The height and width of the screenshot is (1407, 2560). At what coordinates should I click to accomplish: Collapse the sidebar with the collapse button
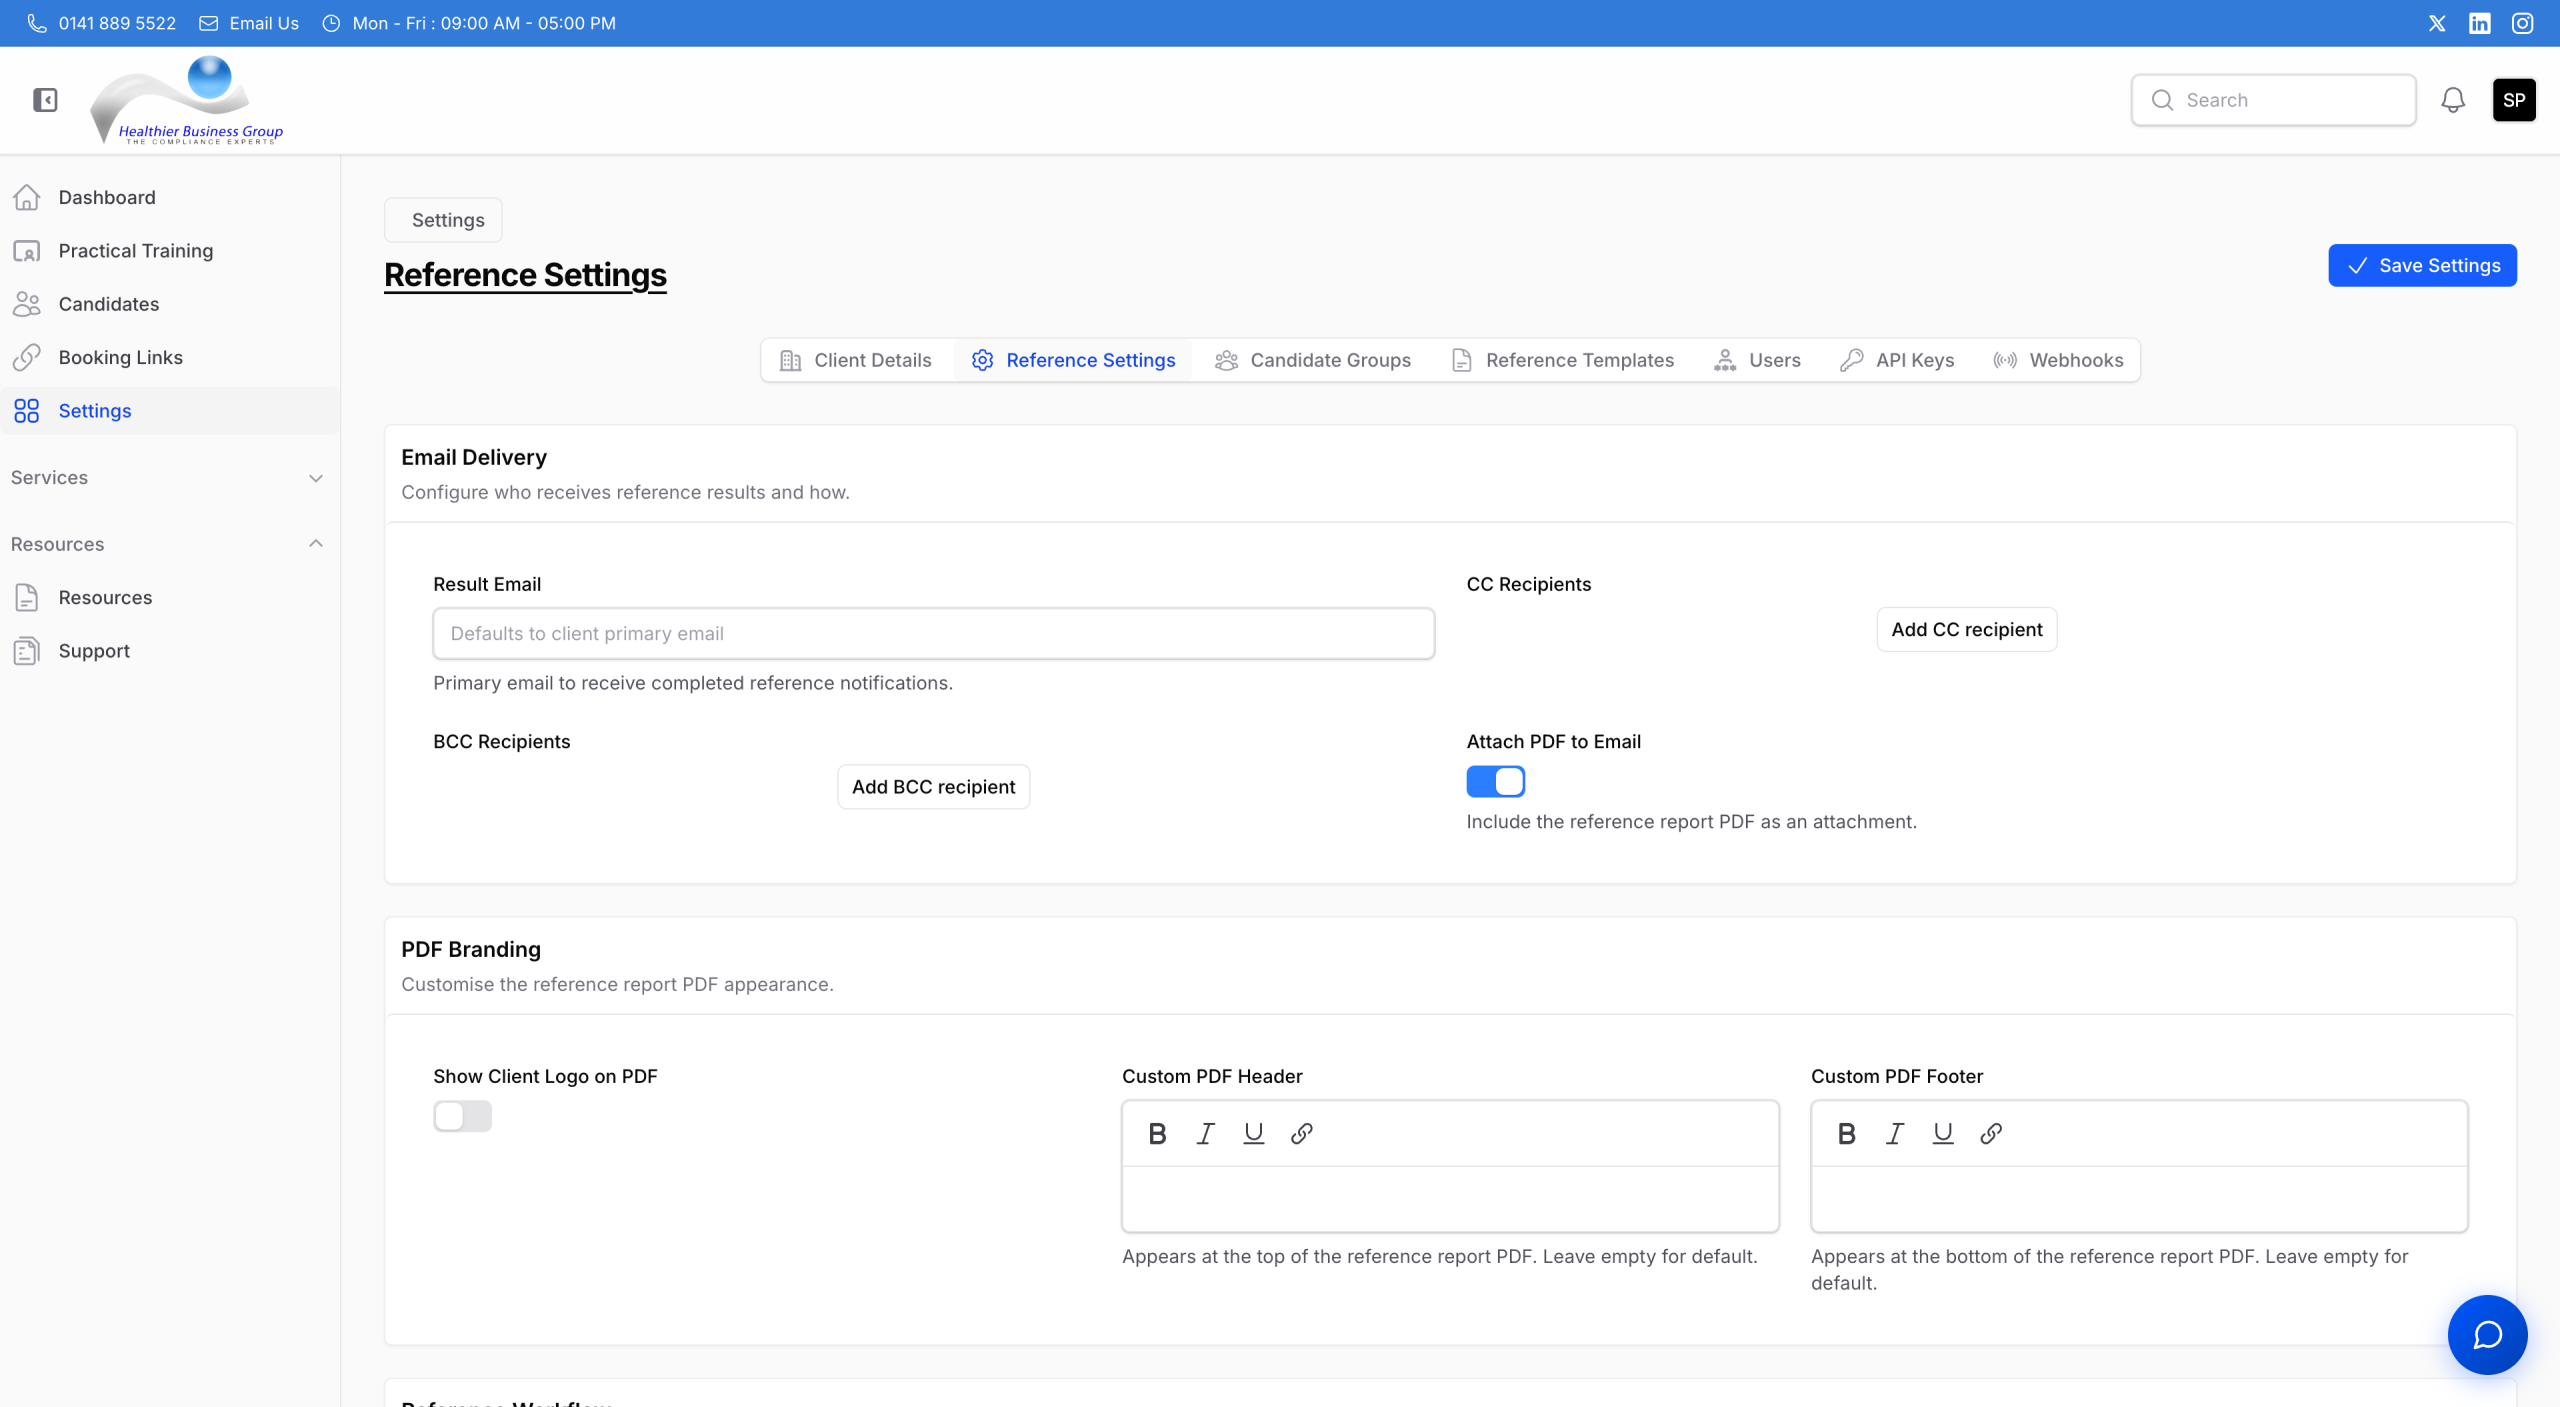pos(44,100)
